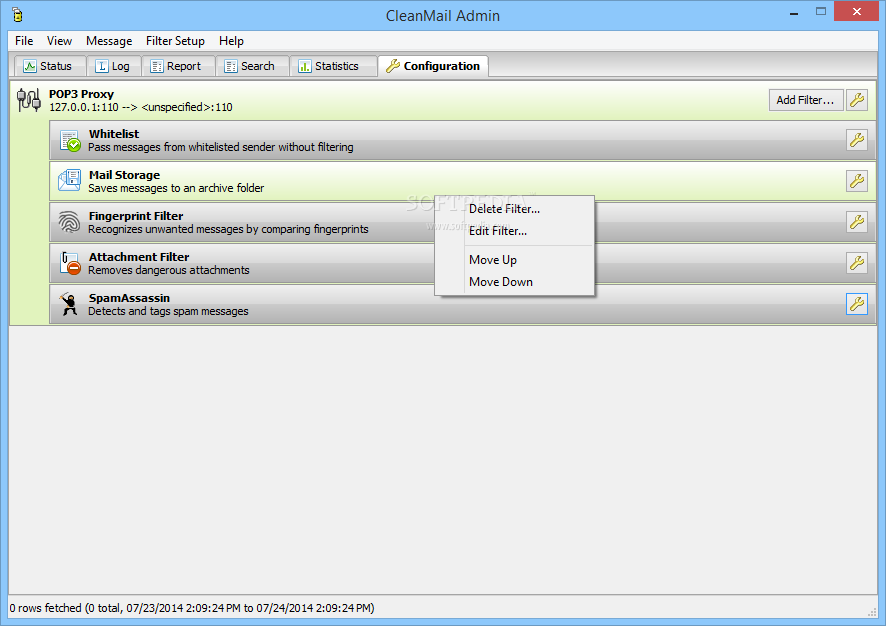Select the SpamAssassin filter title
The width and height of the screenshot is (886, 626).
pos(129,298)
